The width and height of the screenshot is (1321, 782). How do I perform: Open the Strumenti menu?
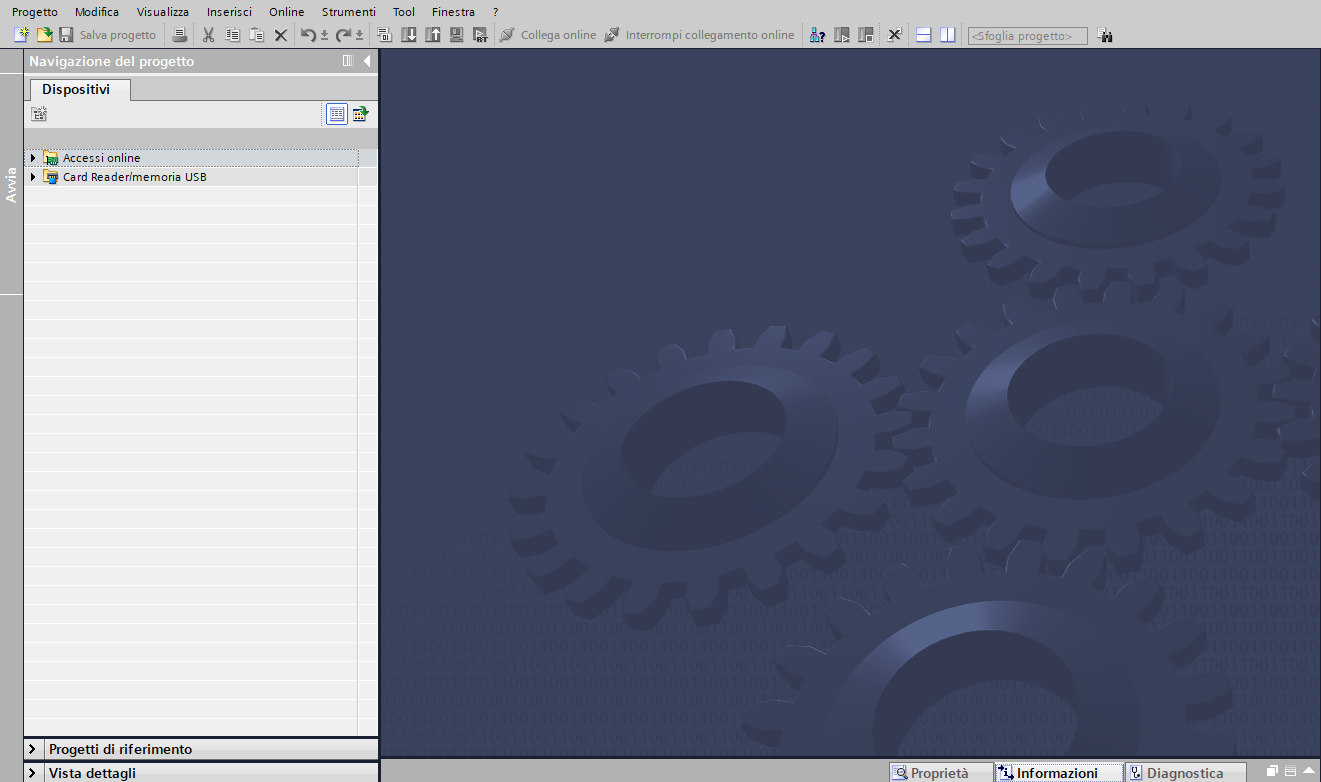pos(349,12)
